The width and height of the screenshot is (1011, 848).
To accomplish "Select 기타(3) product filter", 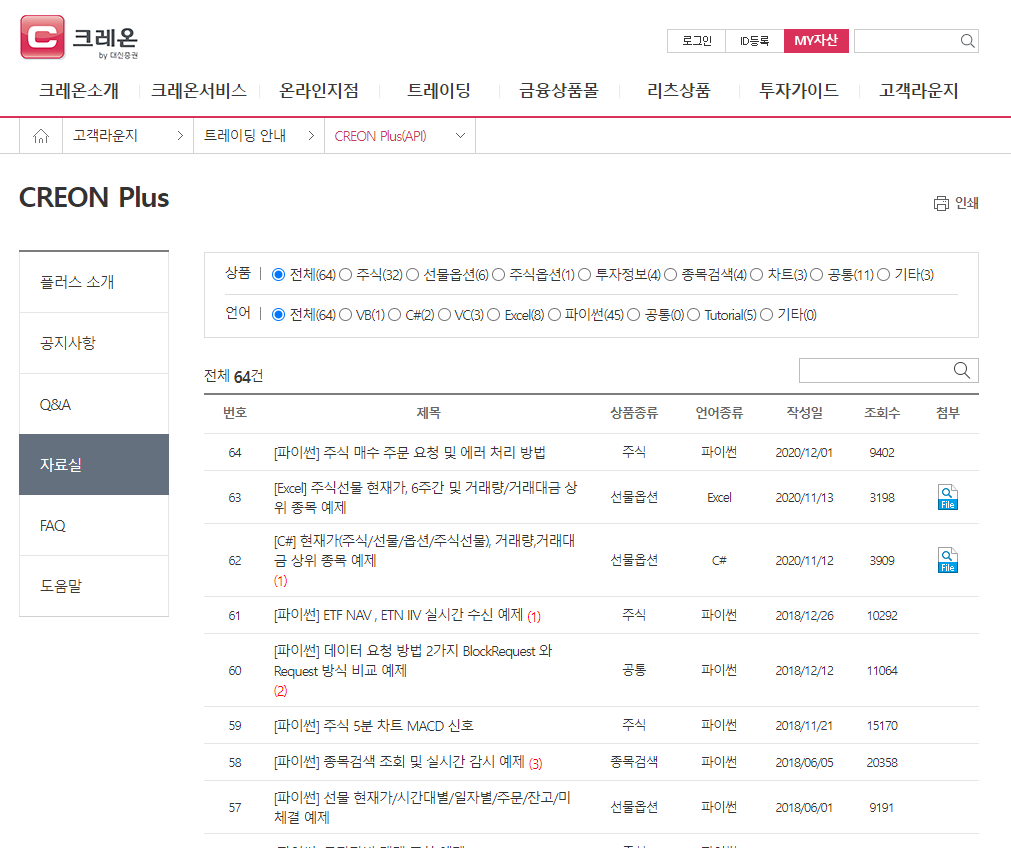I will 883,275.
